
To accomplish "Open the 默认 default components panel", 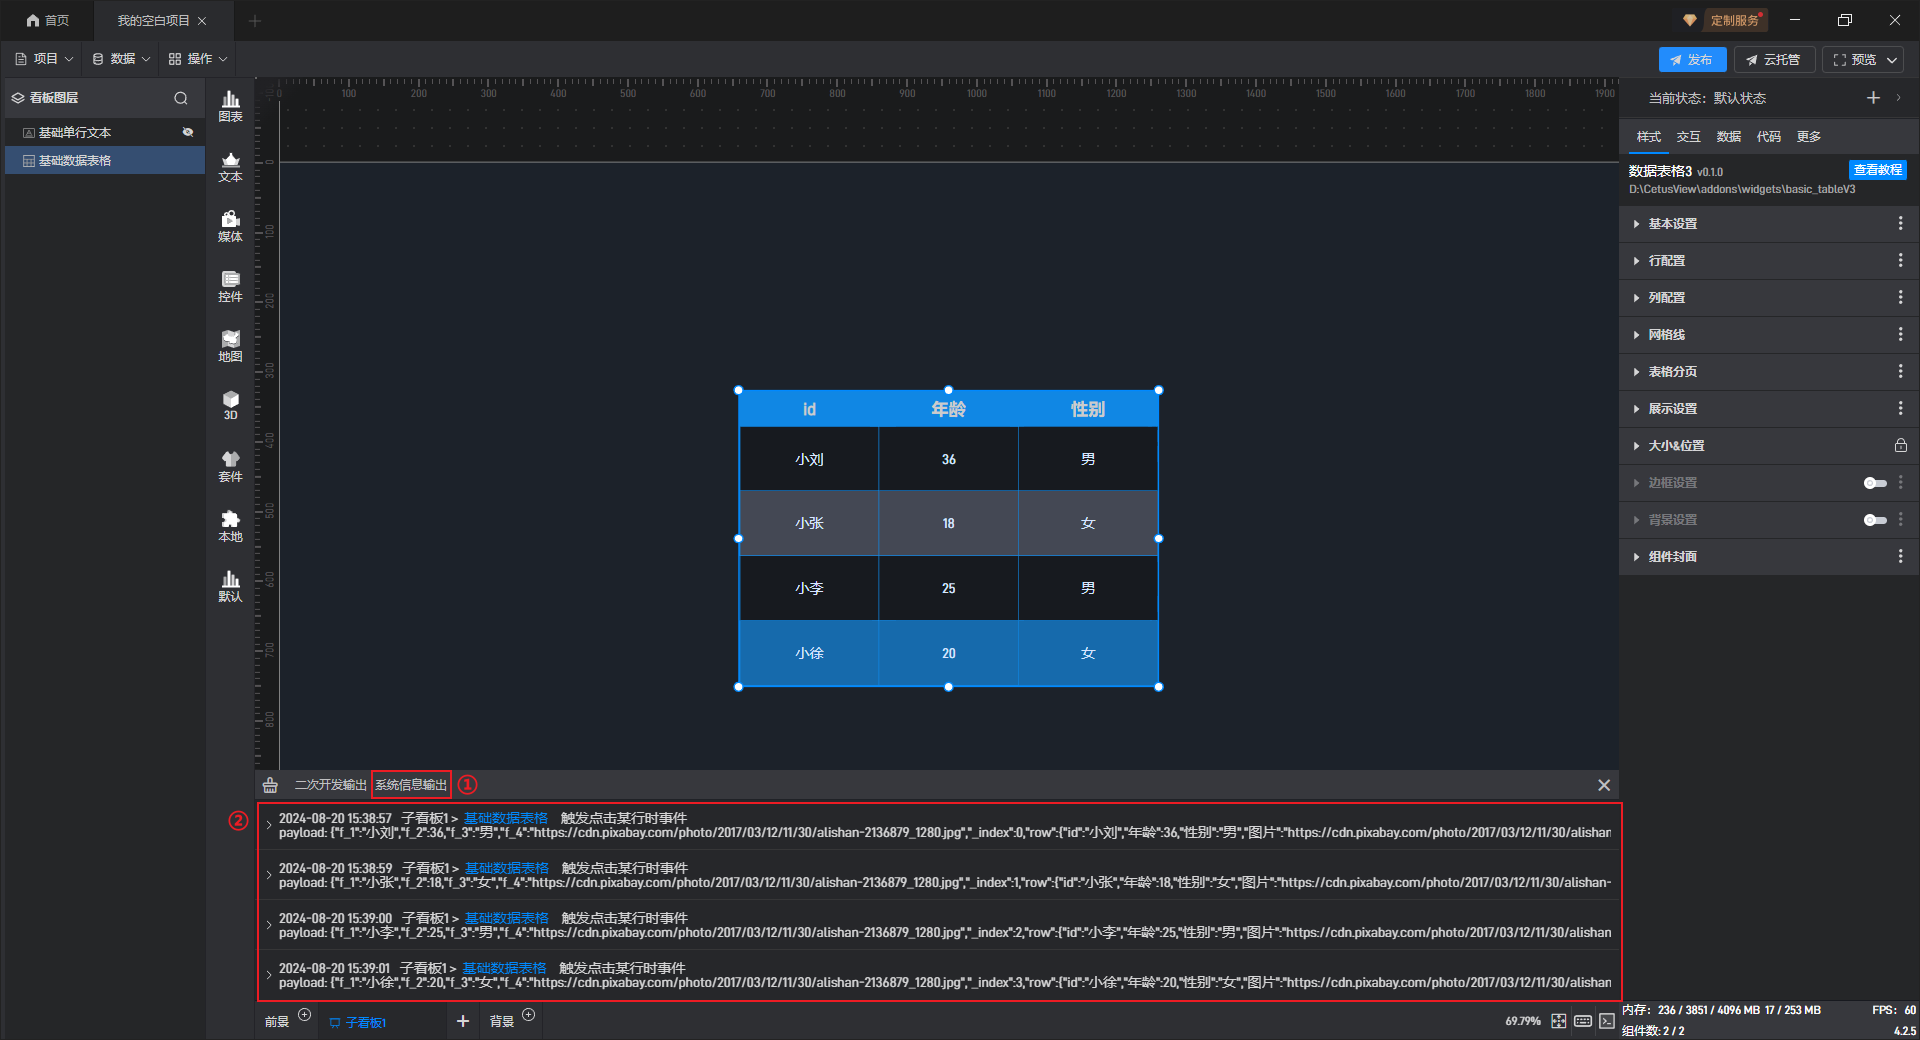I will click(230, 586).
